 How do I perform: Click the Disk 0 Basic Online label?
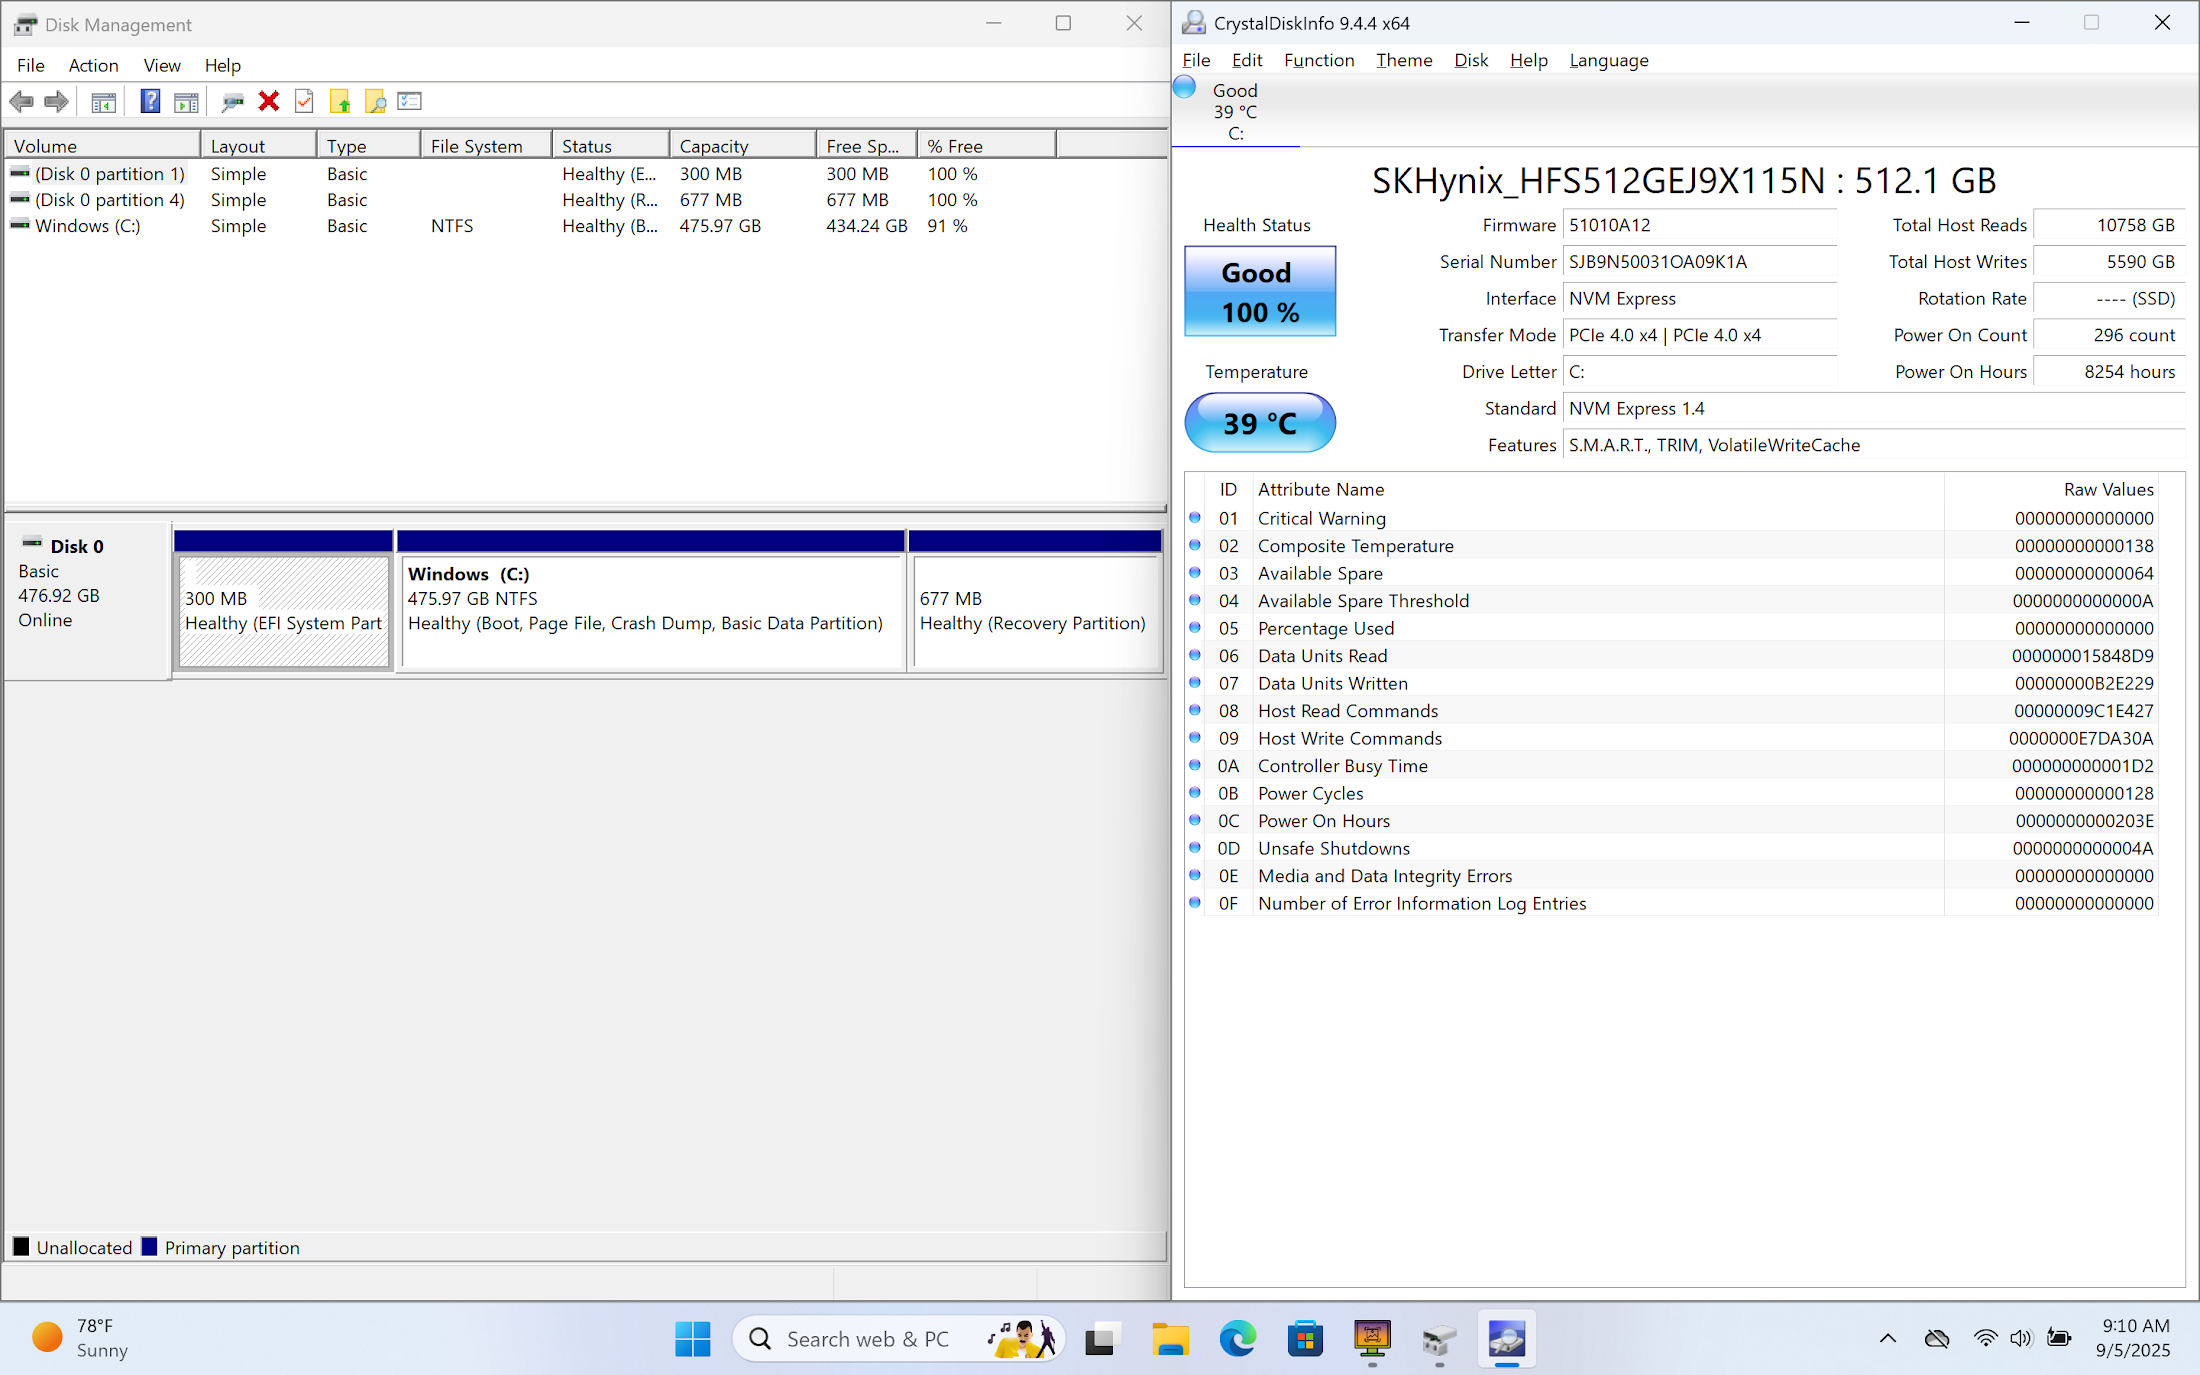pos(88,600)
